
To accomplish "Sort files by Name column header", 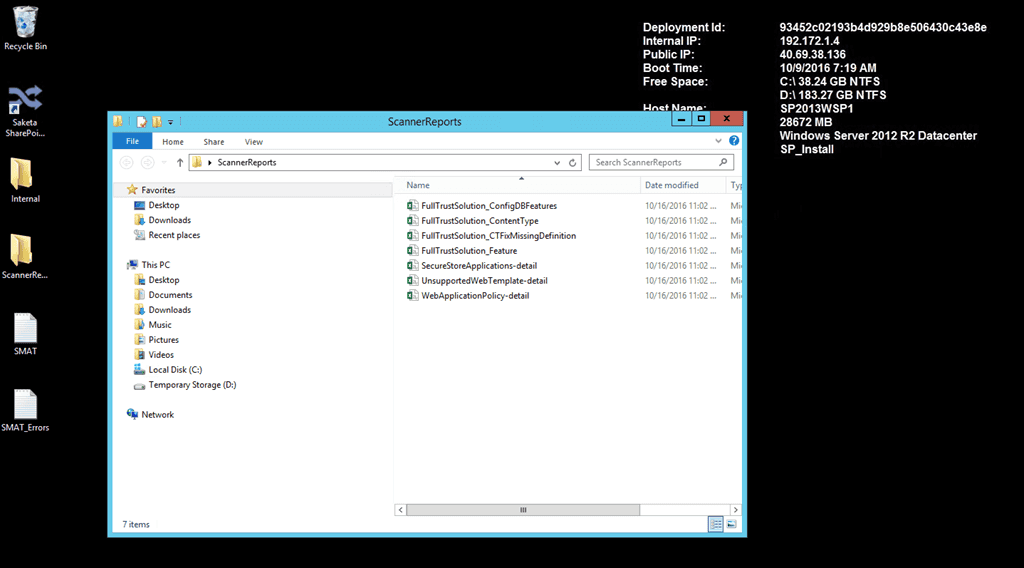I will 418,185.
